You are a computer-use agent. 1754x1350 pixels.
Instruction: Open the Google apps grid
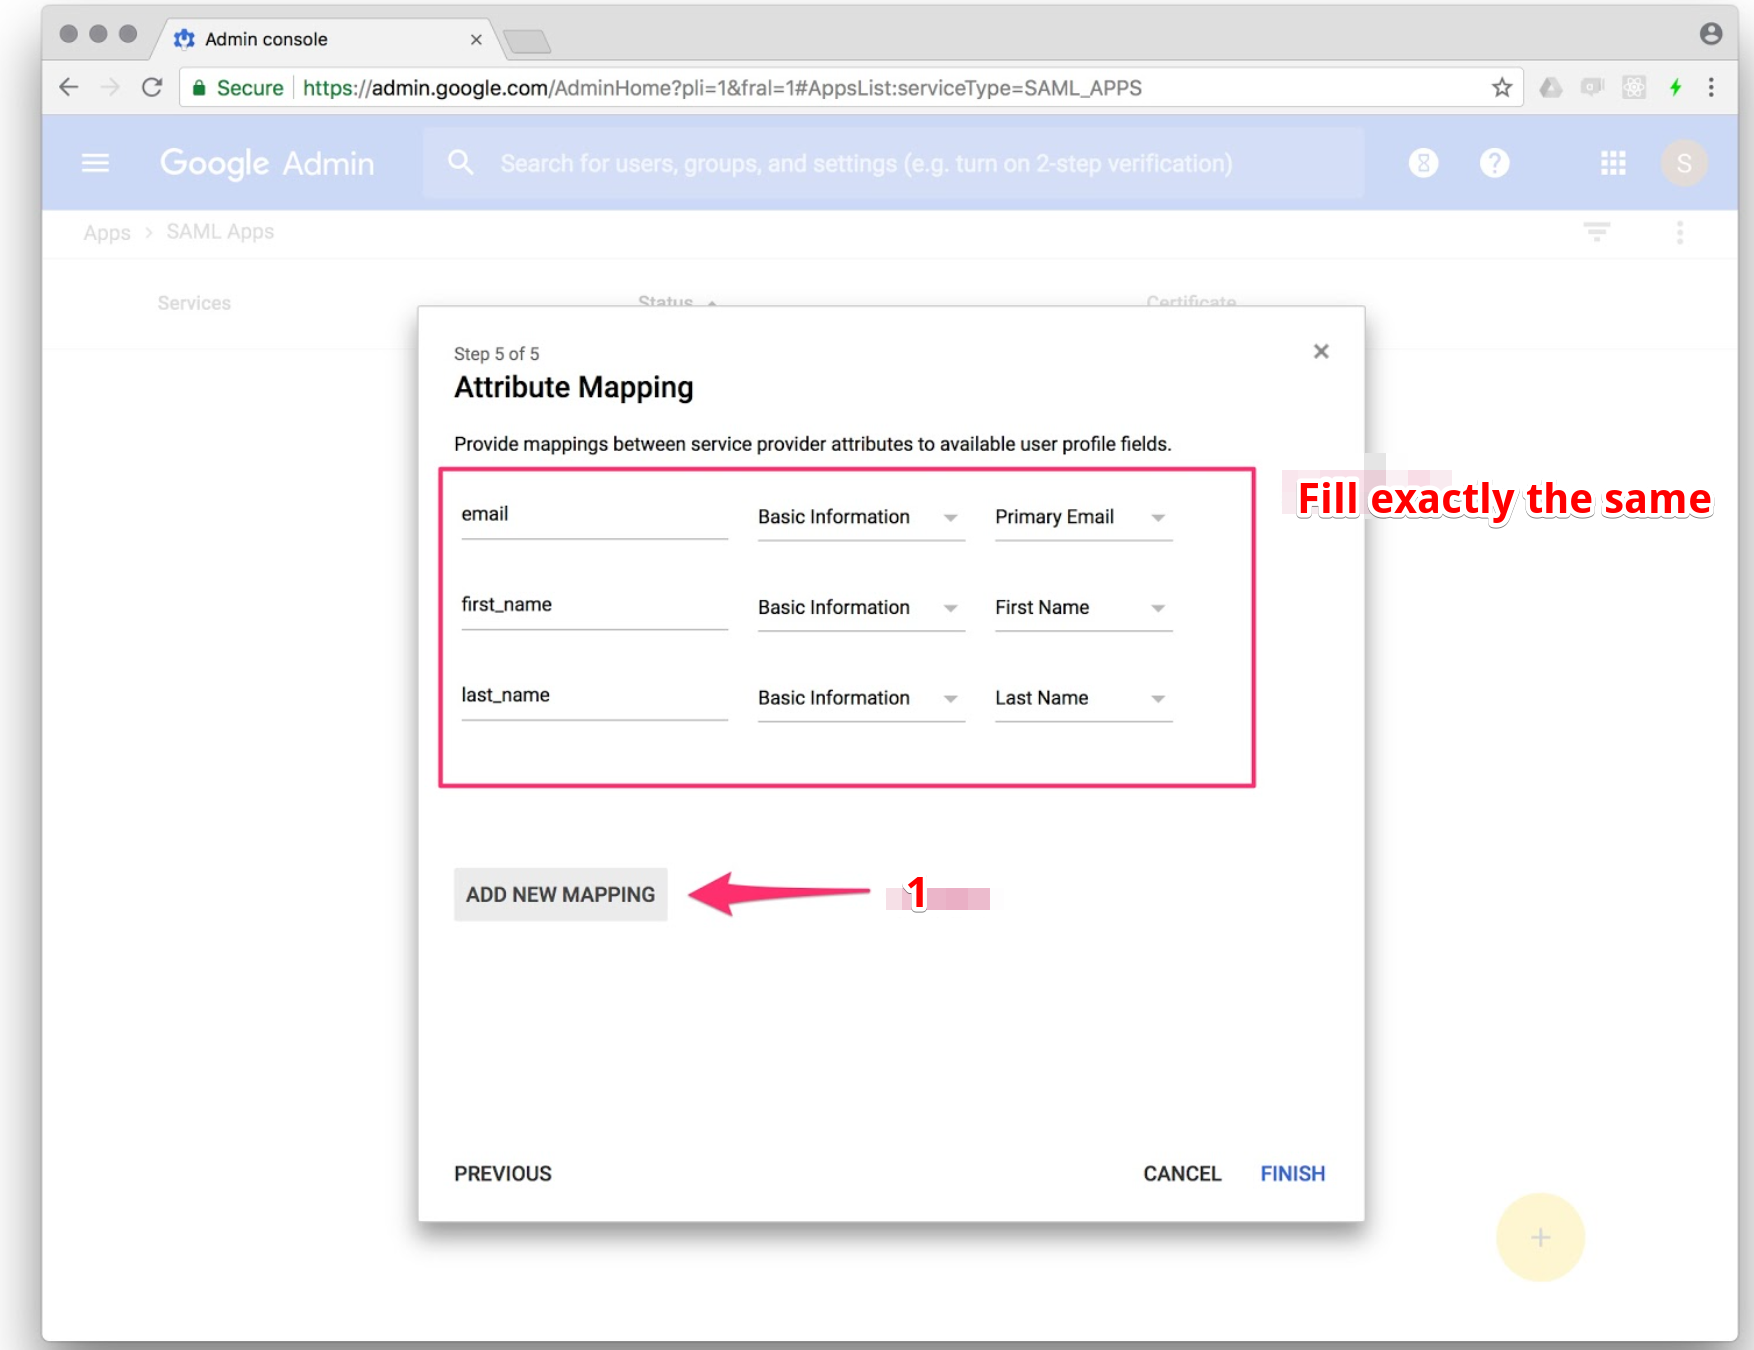[x=1613, y=163]
